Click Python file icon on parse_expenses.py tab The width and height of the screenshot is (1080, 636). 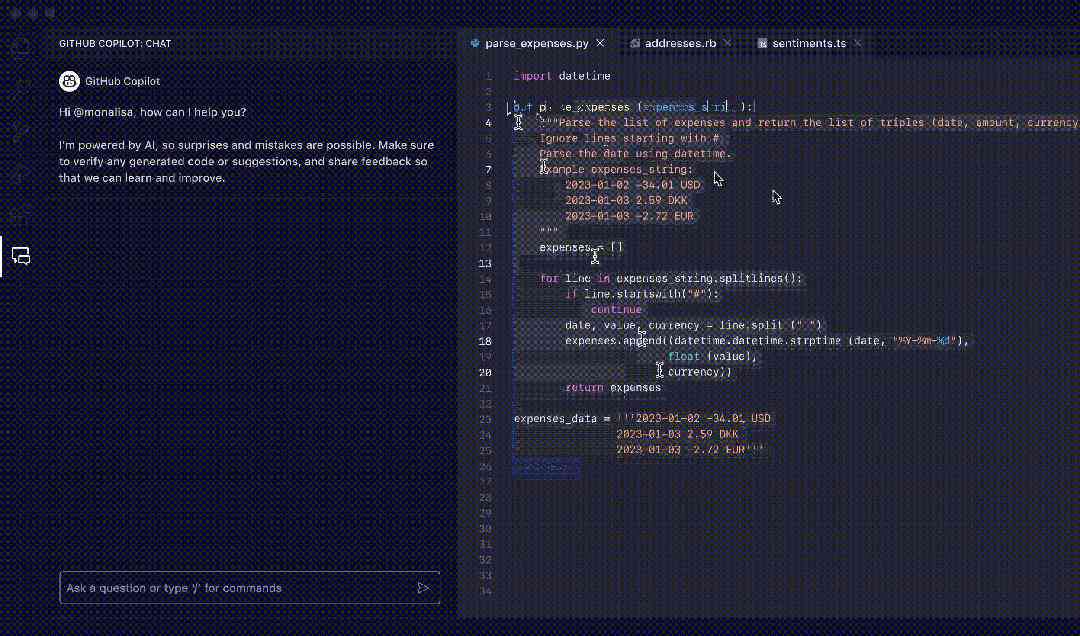[475, 43]
